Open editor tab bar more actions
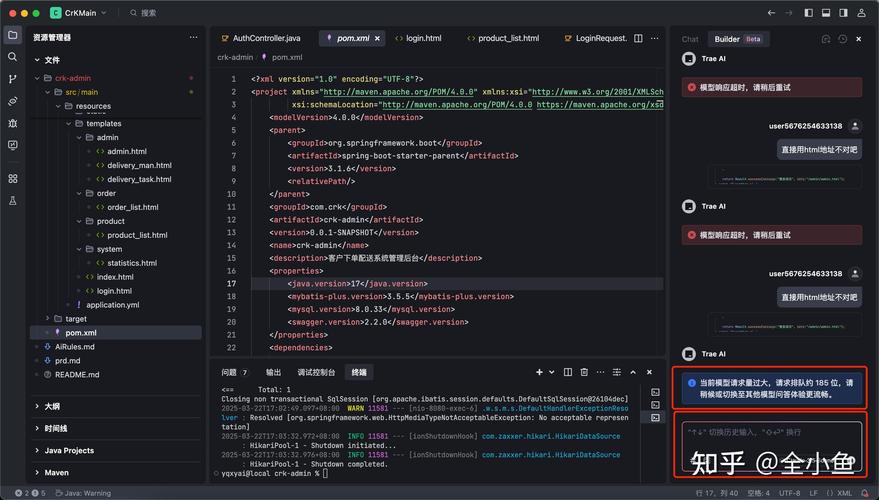This screenshot has height=500, width=879. click(654, 38)
